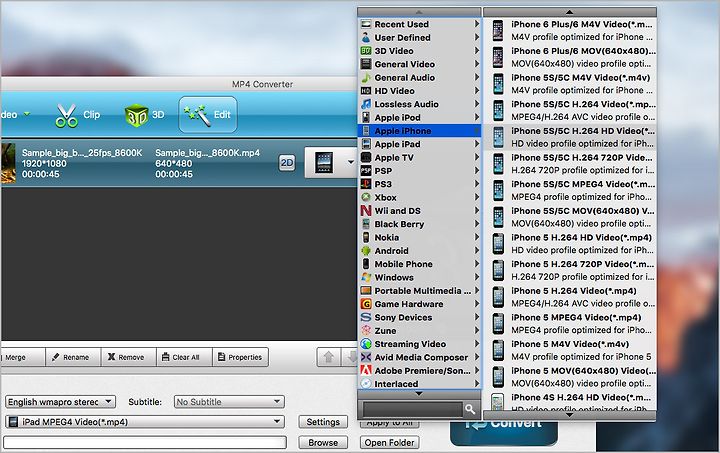Click the magnifier search icon

point(469,408)
